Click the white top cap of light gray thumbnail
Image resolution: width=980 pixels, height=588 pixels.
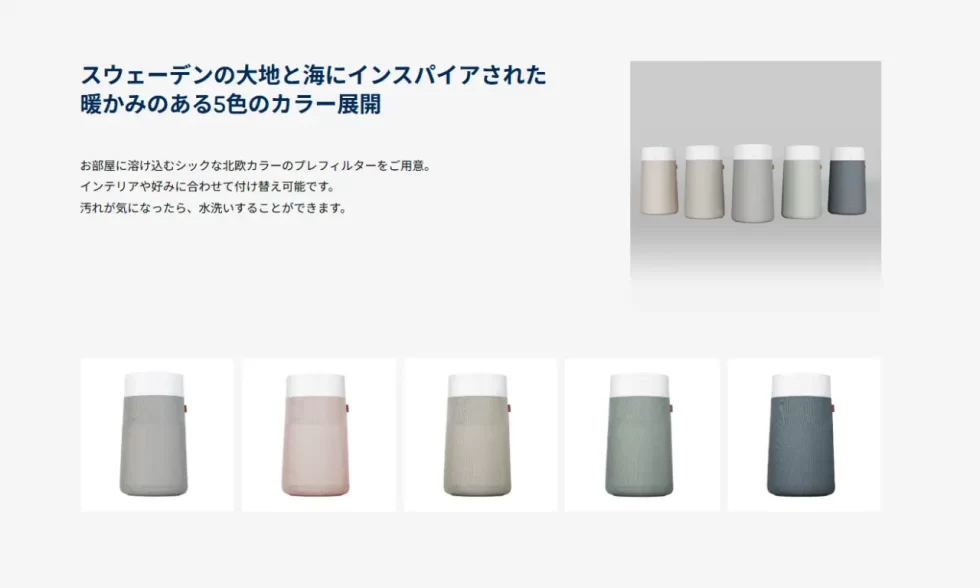tap(154, 384)
